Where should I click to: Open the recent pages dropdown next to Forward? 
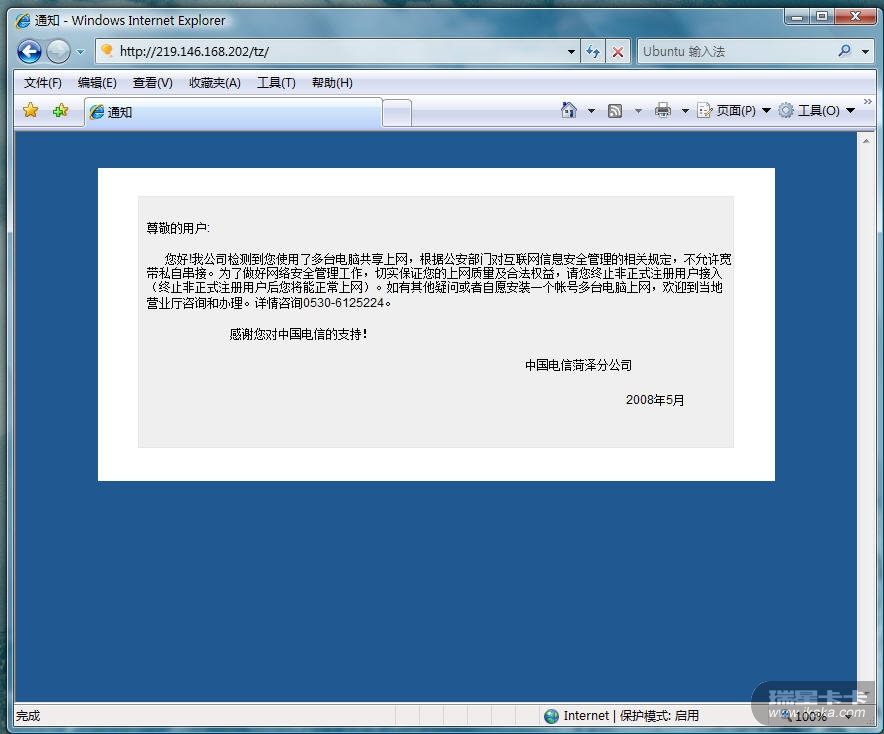pyautogui.click(x=81, y=52)
